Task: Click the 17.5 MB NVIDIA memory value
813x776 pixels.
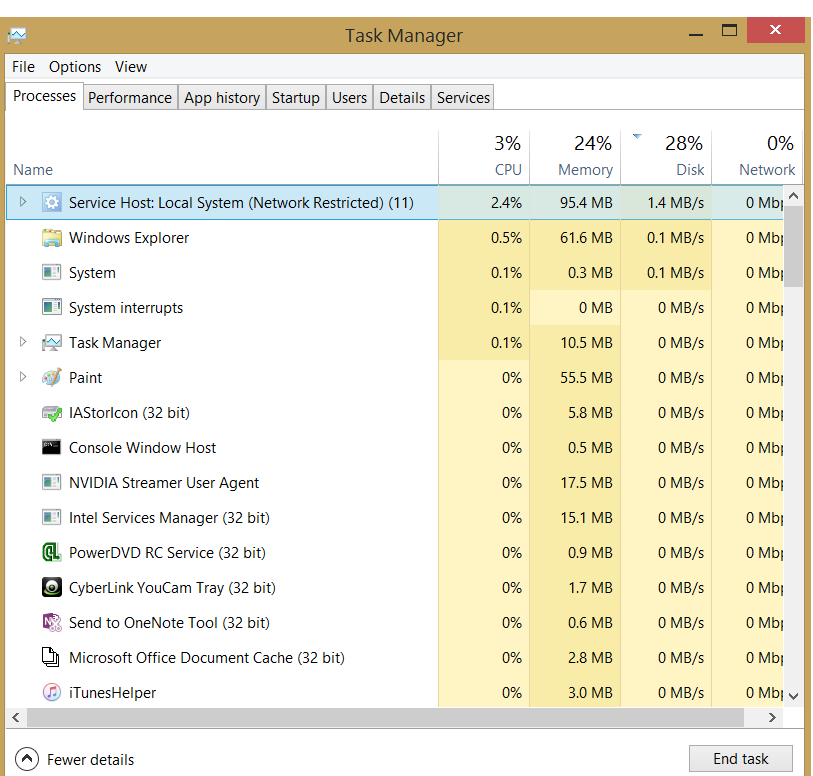Action: coord(586,483)
